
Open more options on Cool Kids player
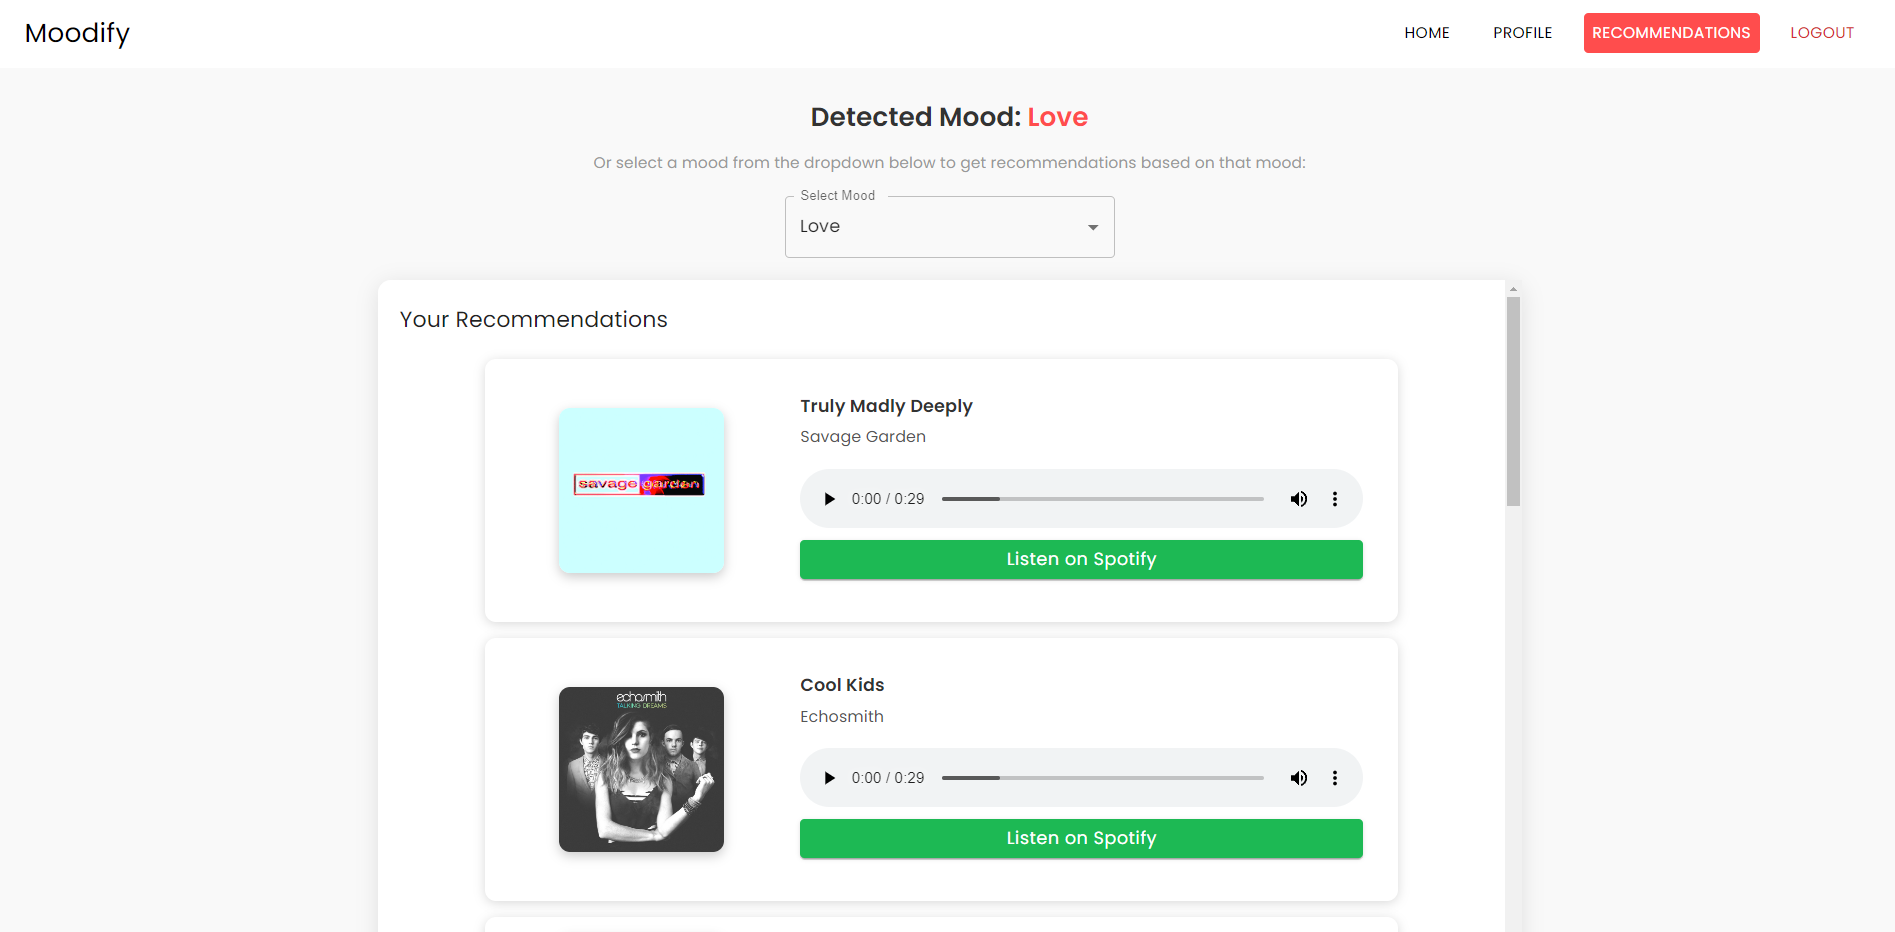pos(1335,778)
